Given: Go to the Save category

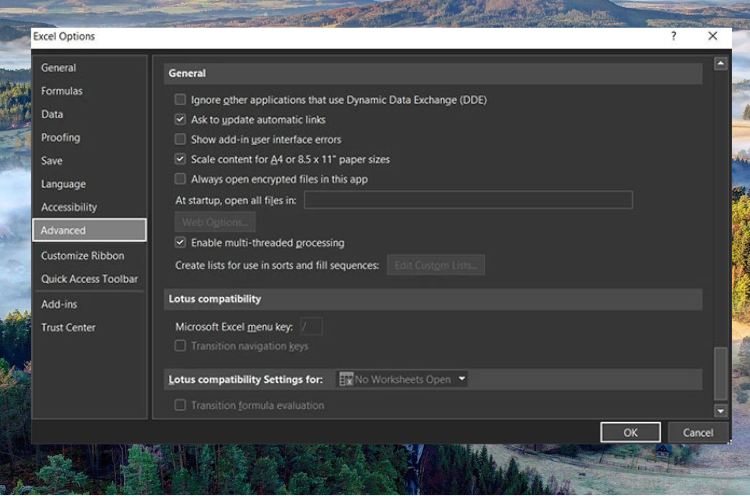Looking at the screenshot, I should pyautogui.click(x=52, y=161).
